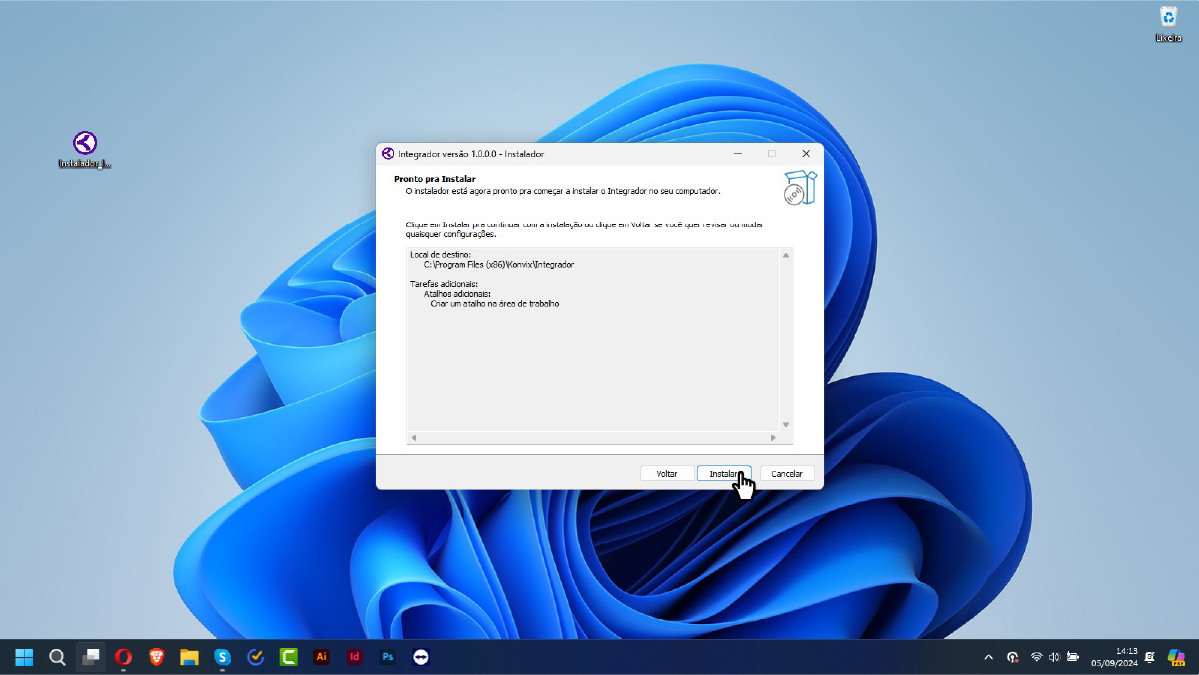This screenshot has height=675, width=1199.
Task: Click the horizontal scroll right arrow
Action: [773, 438]
